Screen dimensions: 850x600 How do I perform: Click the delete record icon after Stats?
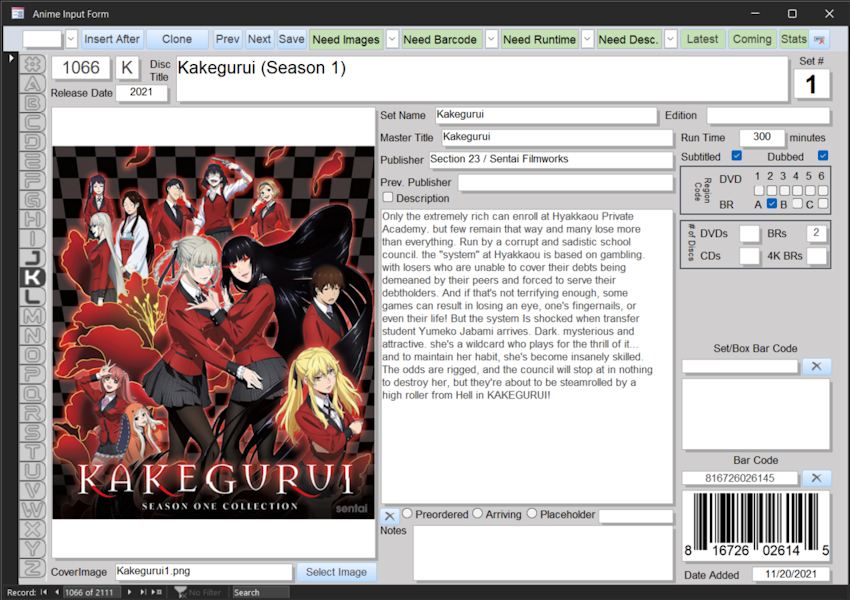pos(819,40)
